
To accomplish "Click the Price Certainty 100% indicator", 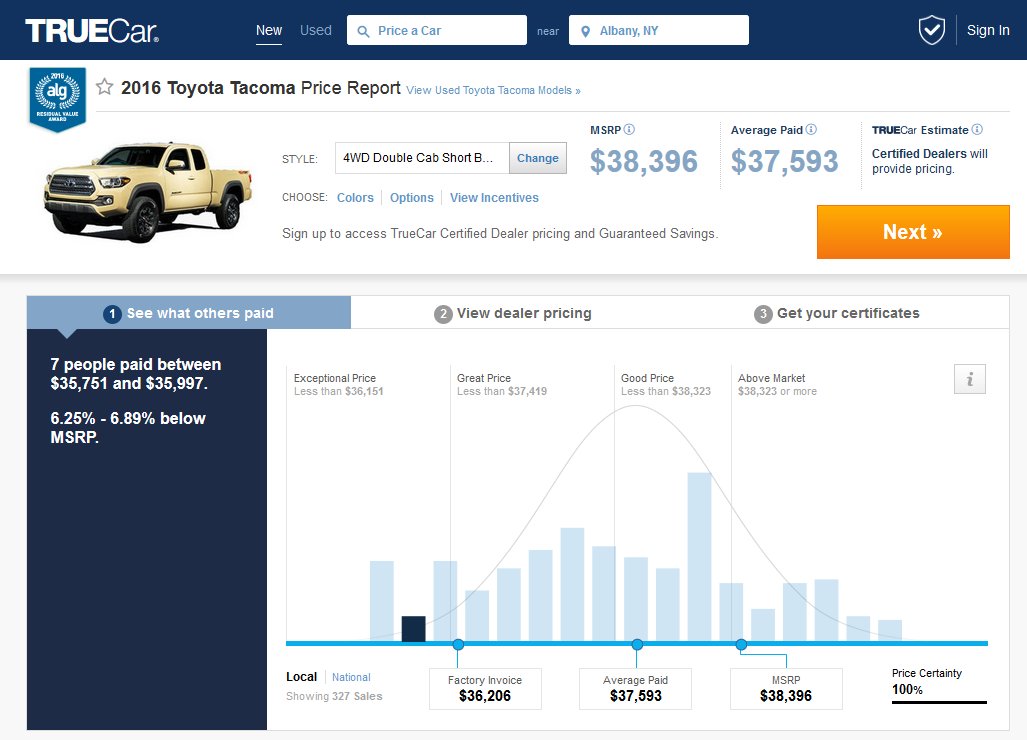I will 939,686.
